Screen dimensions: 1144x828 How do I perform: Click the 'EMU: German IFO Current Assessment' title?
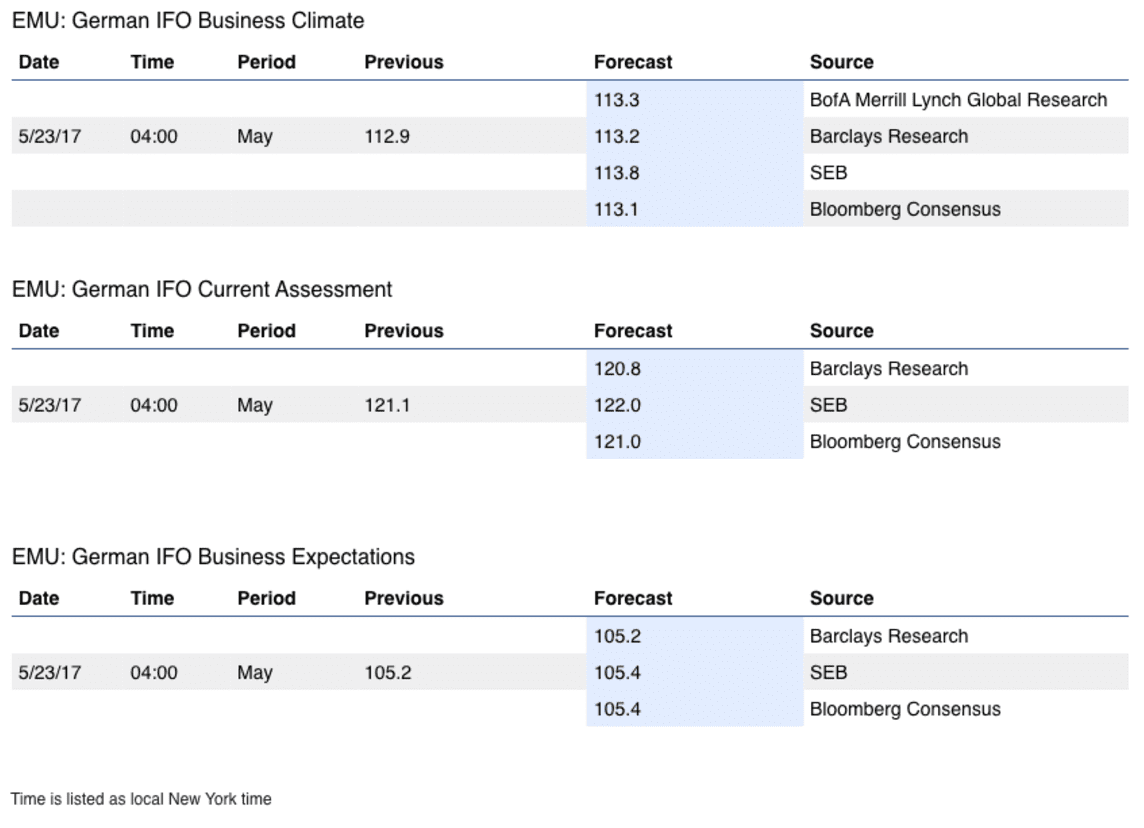(x=202, y=290)
